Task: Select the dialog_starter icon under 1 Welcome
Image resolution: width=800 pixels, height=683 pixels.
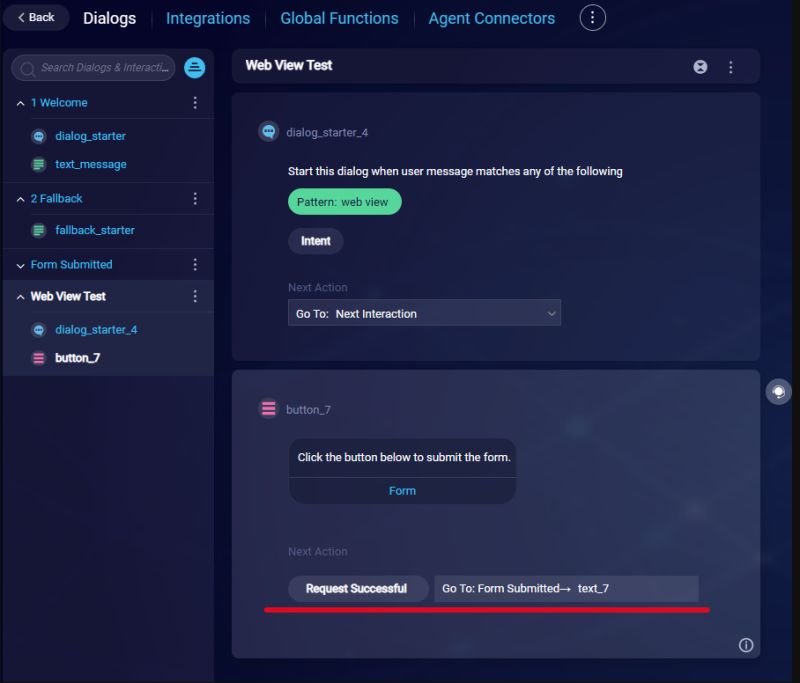Action: tap(37, 135)
